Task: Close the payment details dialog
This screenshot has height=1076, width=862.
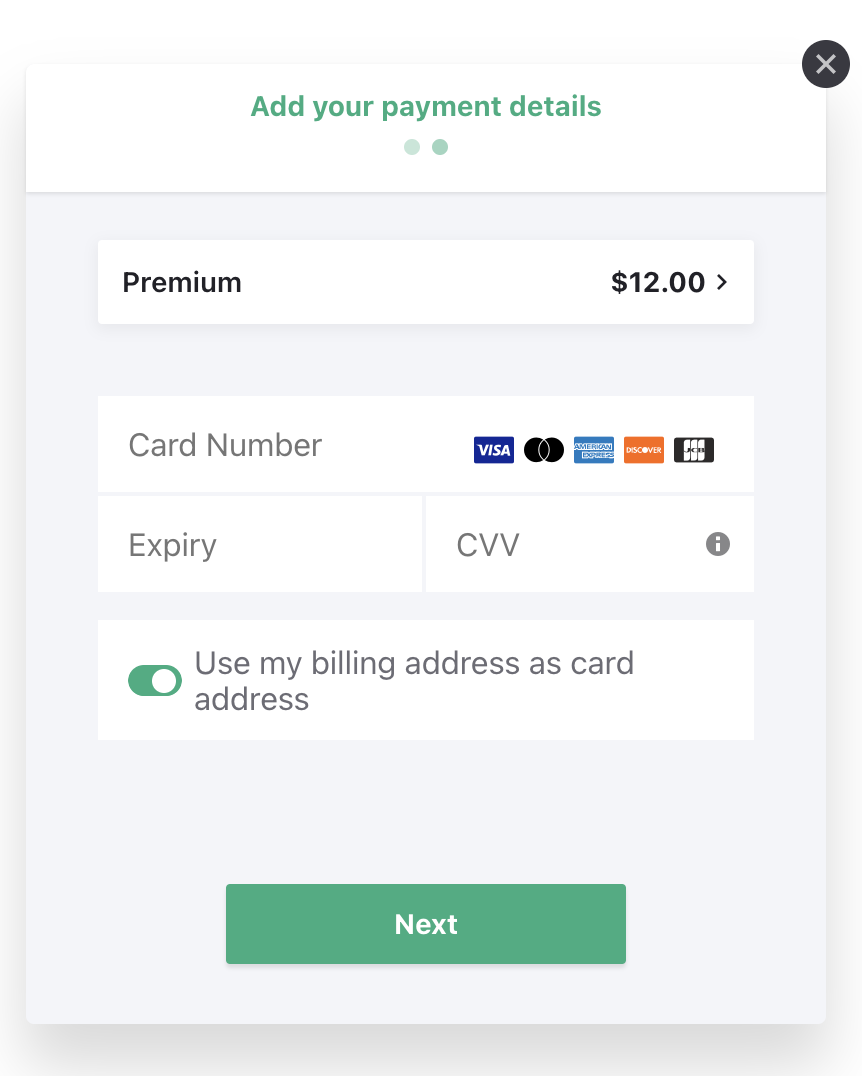Action: click(x=826, y=64)
